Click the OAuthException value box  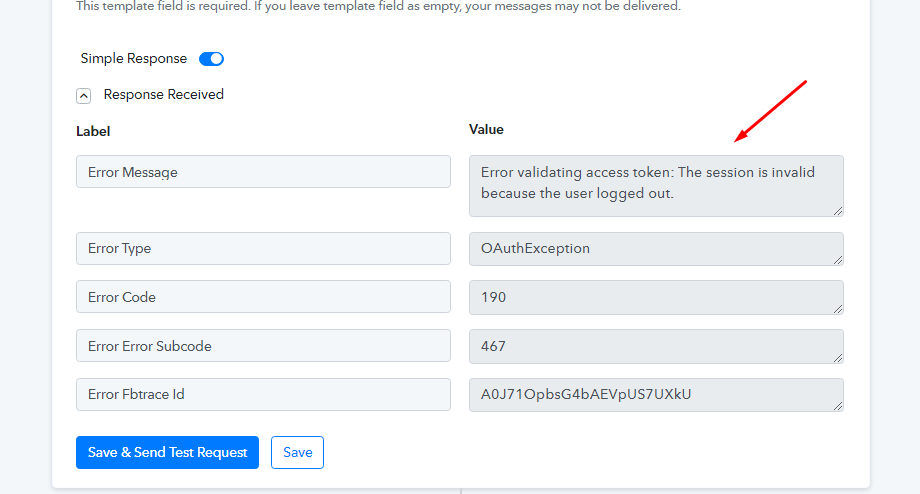[656, 249]
